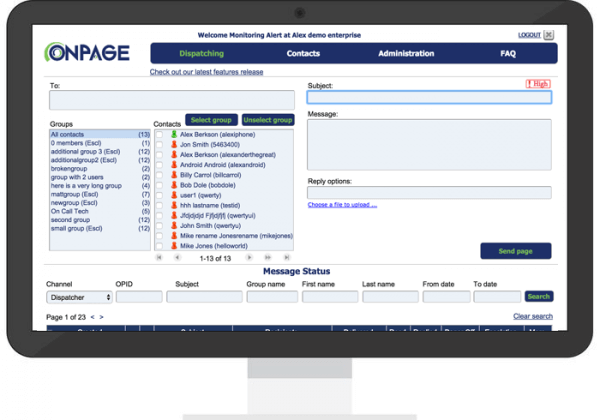Image resolution: width=600 pixels, height=420 pixels.
Task: Open the Administration tab
Action: pos(406,54)
